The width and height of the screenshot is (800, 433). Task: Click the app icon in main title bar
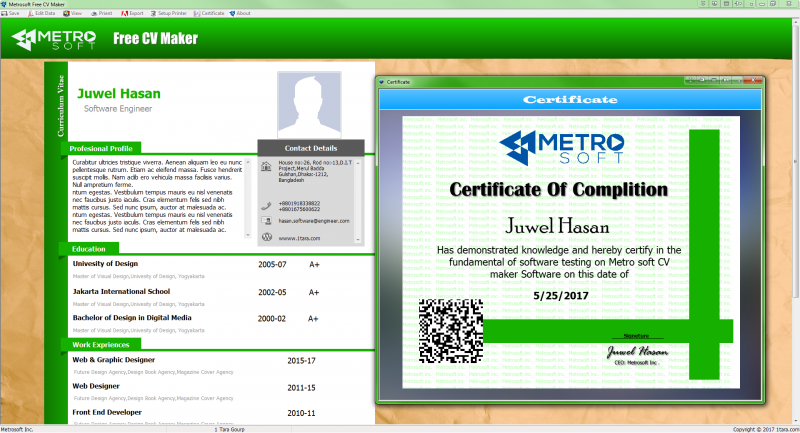click(4, 4)
